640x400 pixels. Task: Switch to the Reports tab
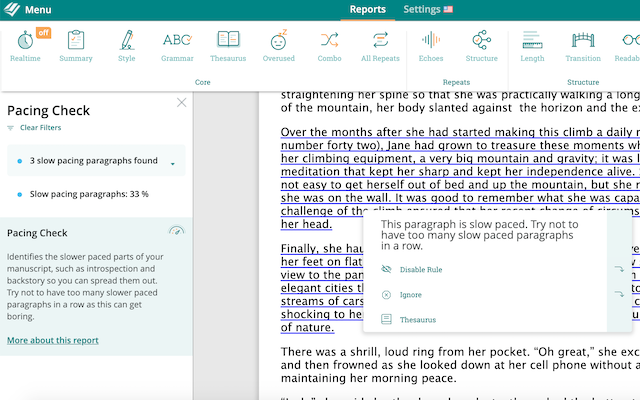point(367,9)
